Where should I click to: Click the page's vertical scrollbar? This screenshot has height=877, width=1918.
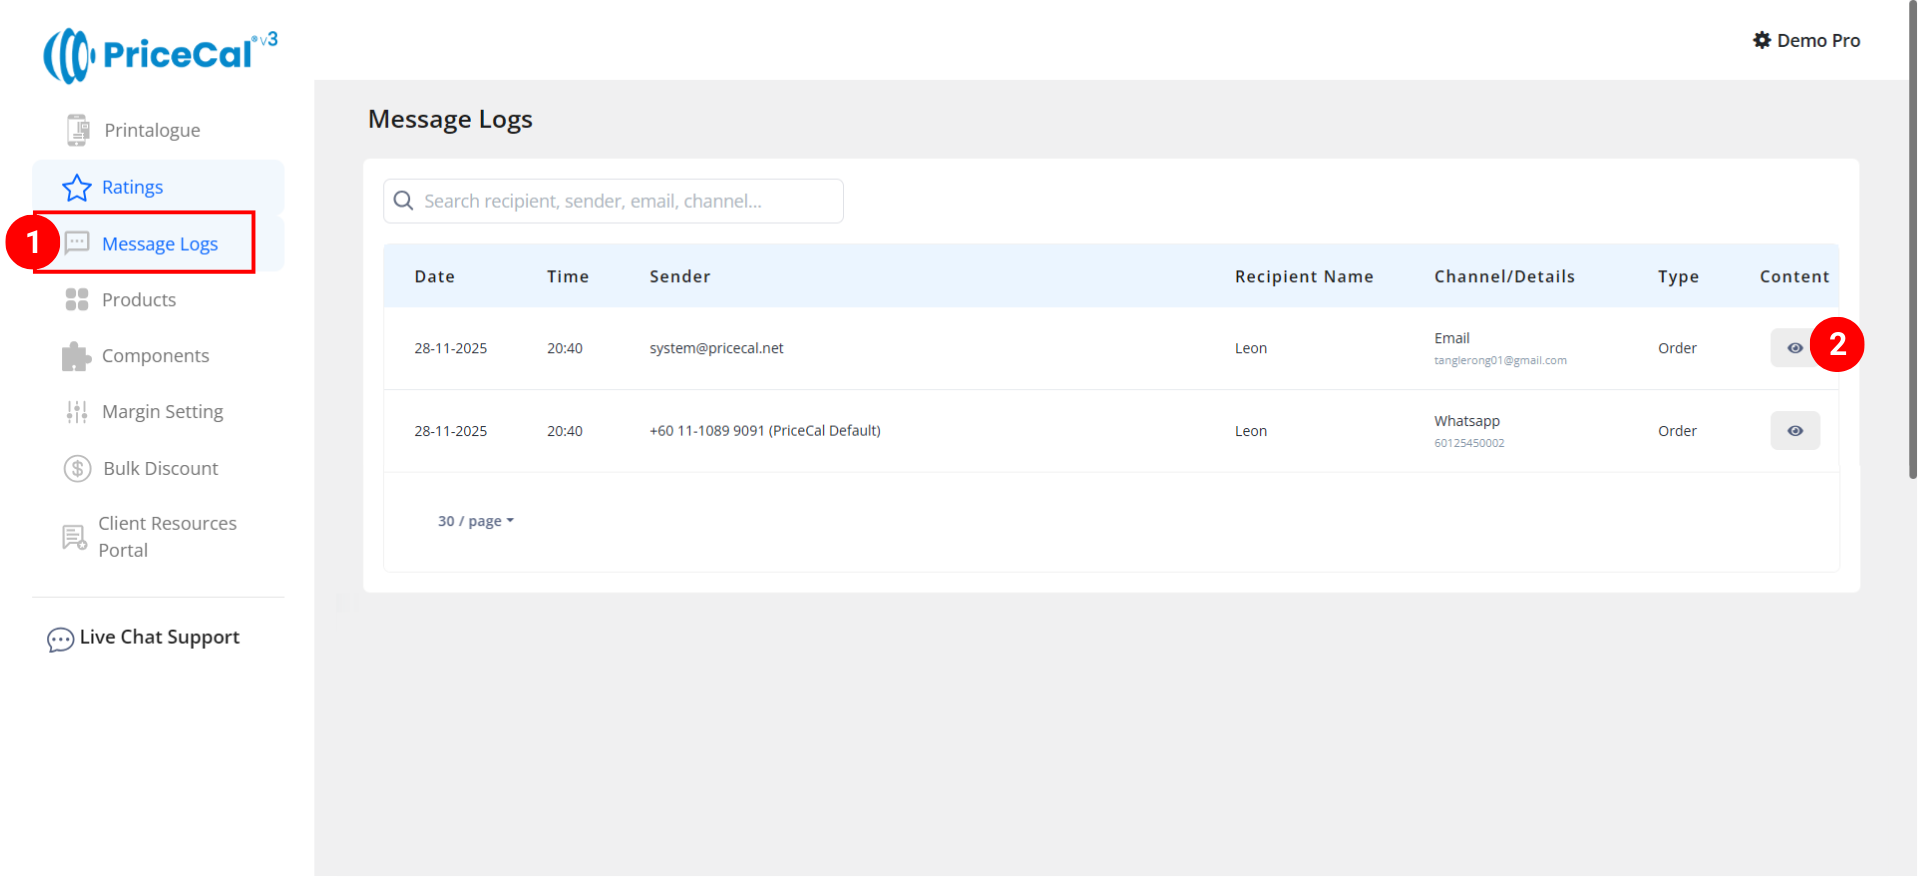pos(1912,240)
